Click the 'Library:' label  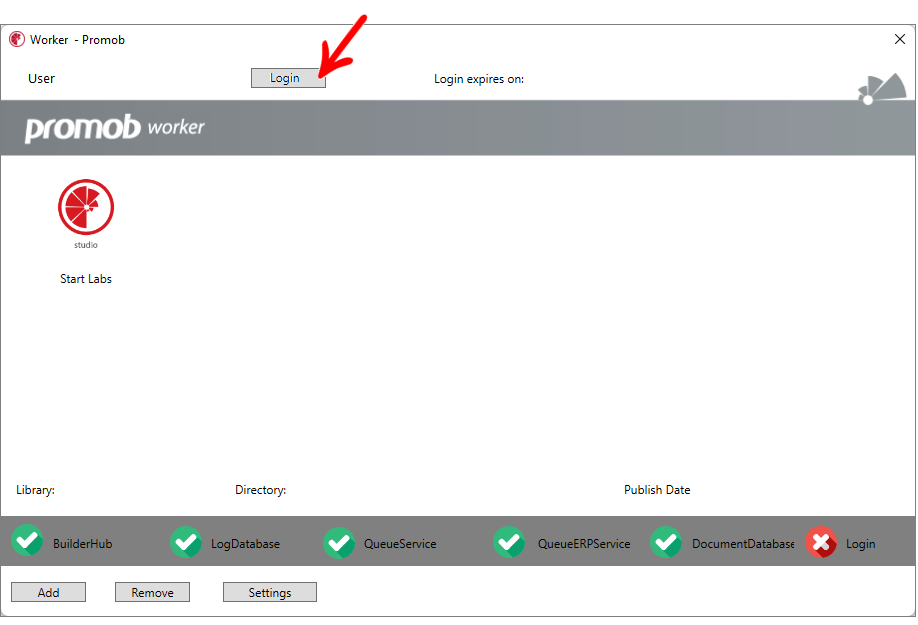pyautogui.click(x=36, y=490)
